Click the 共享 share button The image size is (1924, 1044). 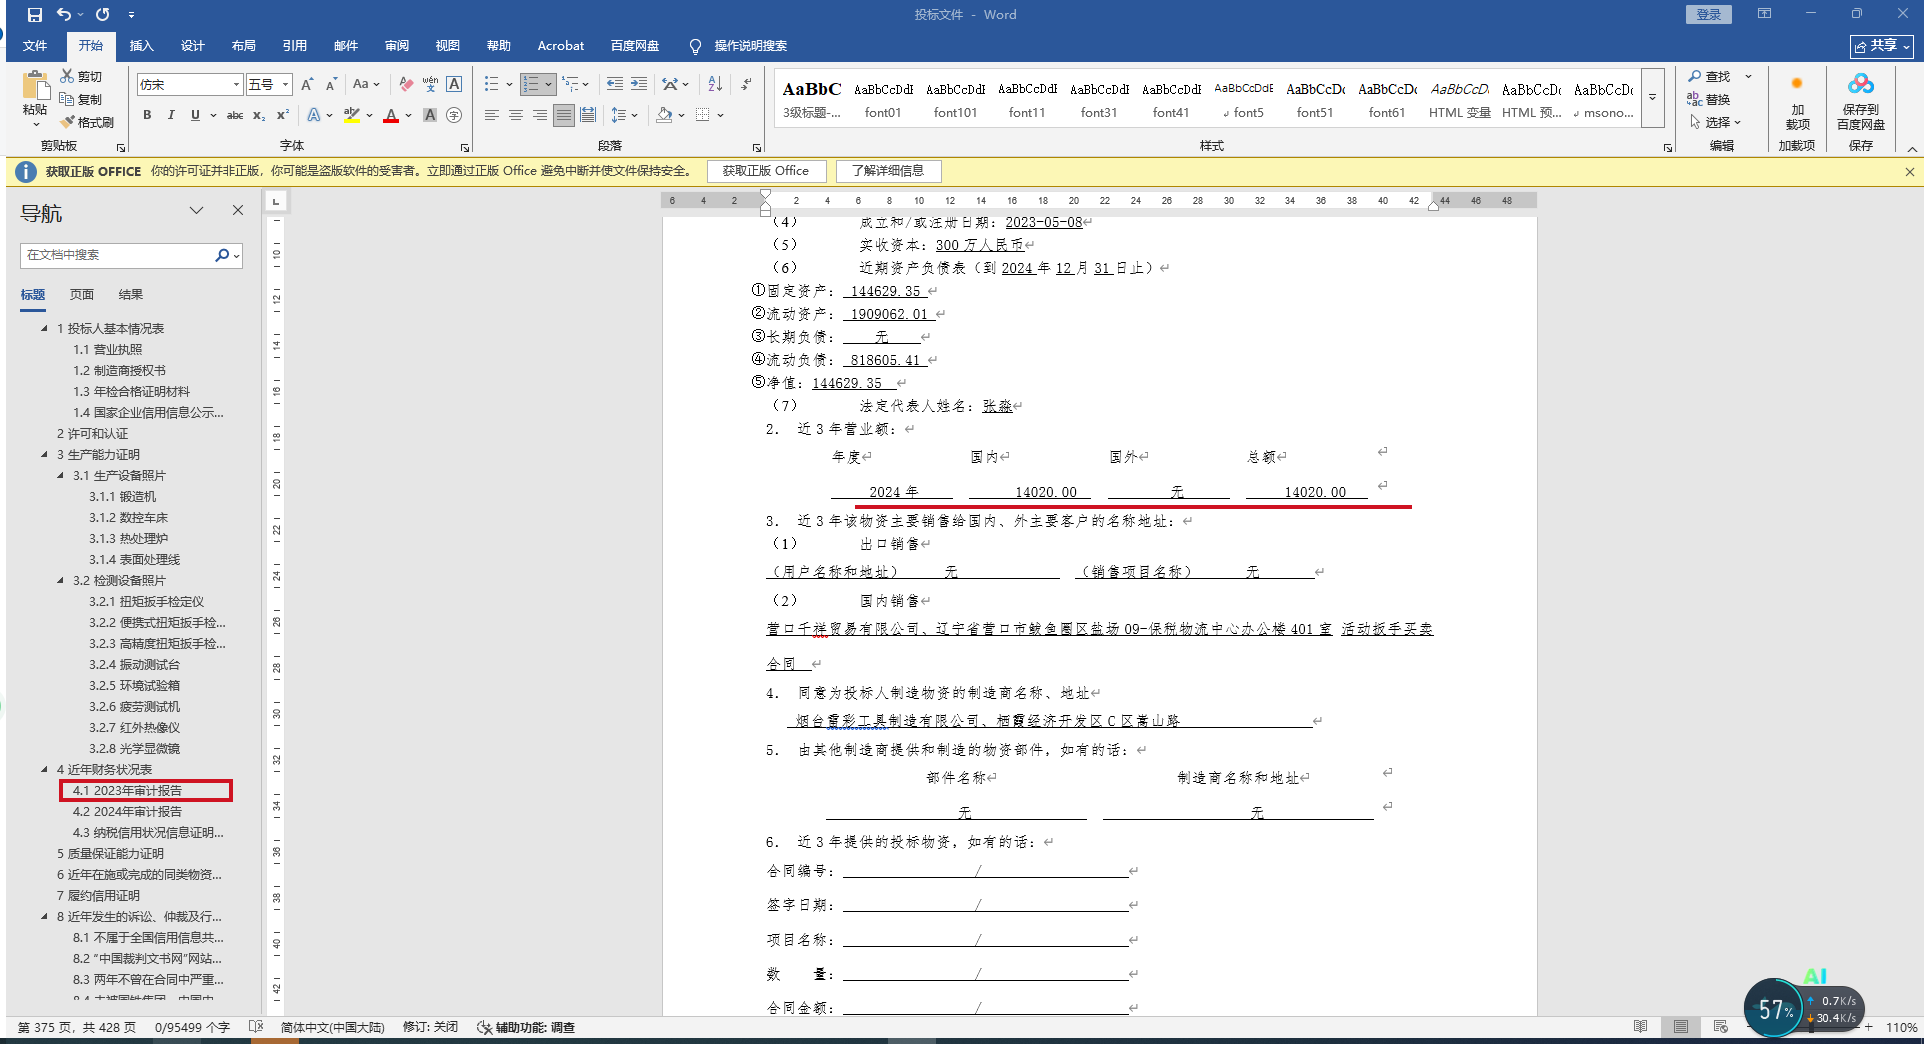(1881, 46)
